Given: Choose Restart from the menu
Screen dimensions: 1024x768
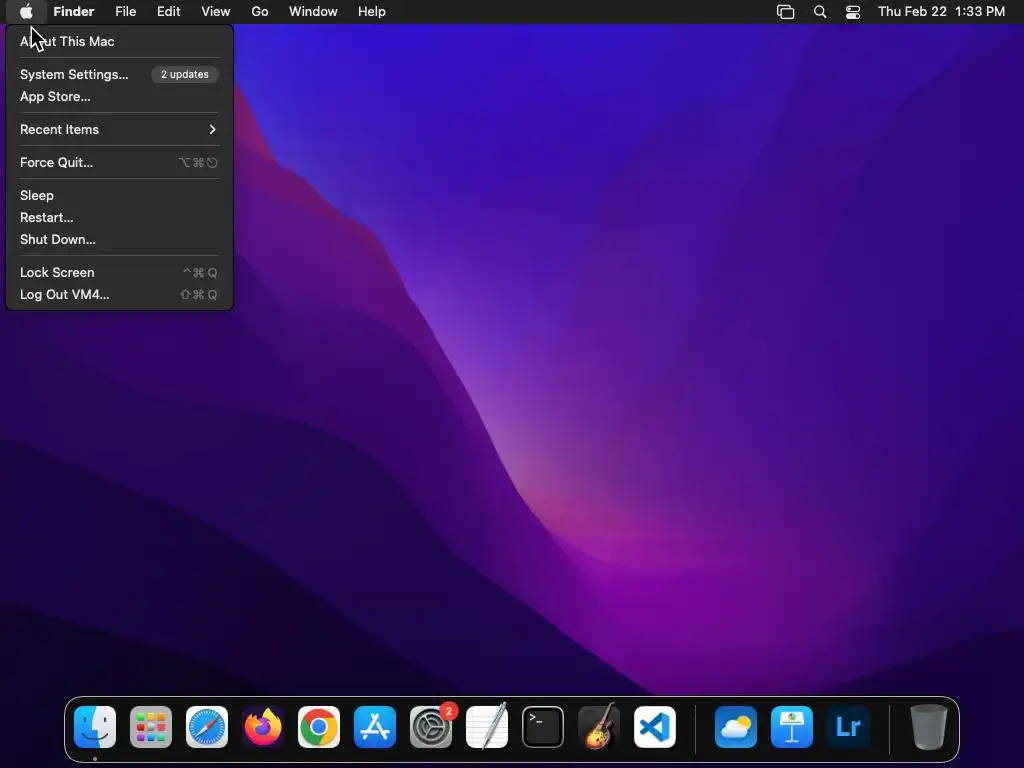Looking at the screenshot, I should click(118, 217).
